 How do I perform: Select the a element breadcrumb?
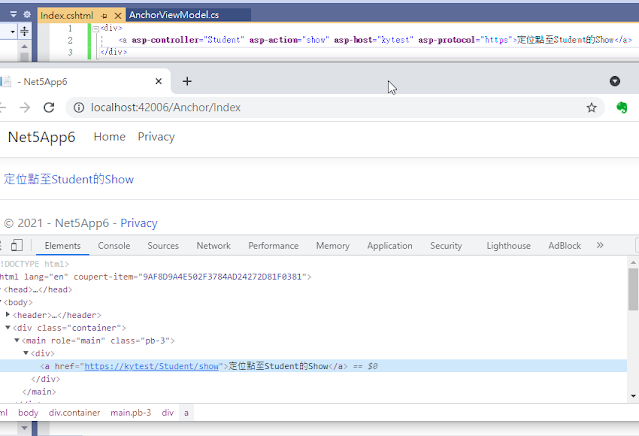(x=186, y=413)
